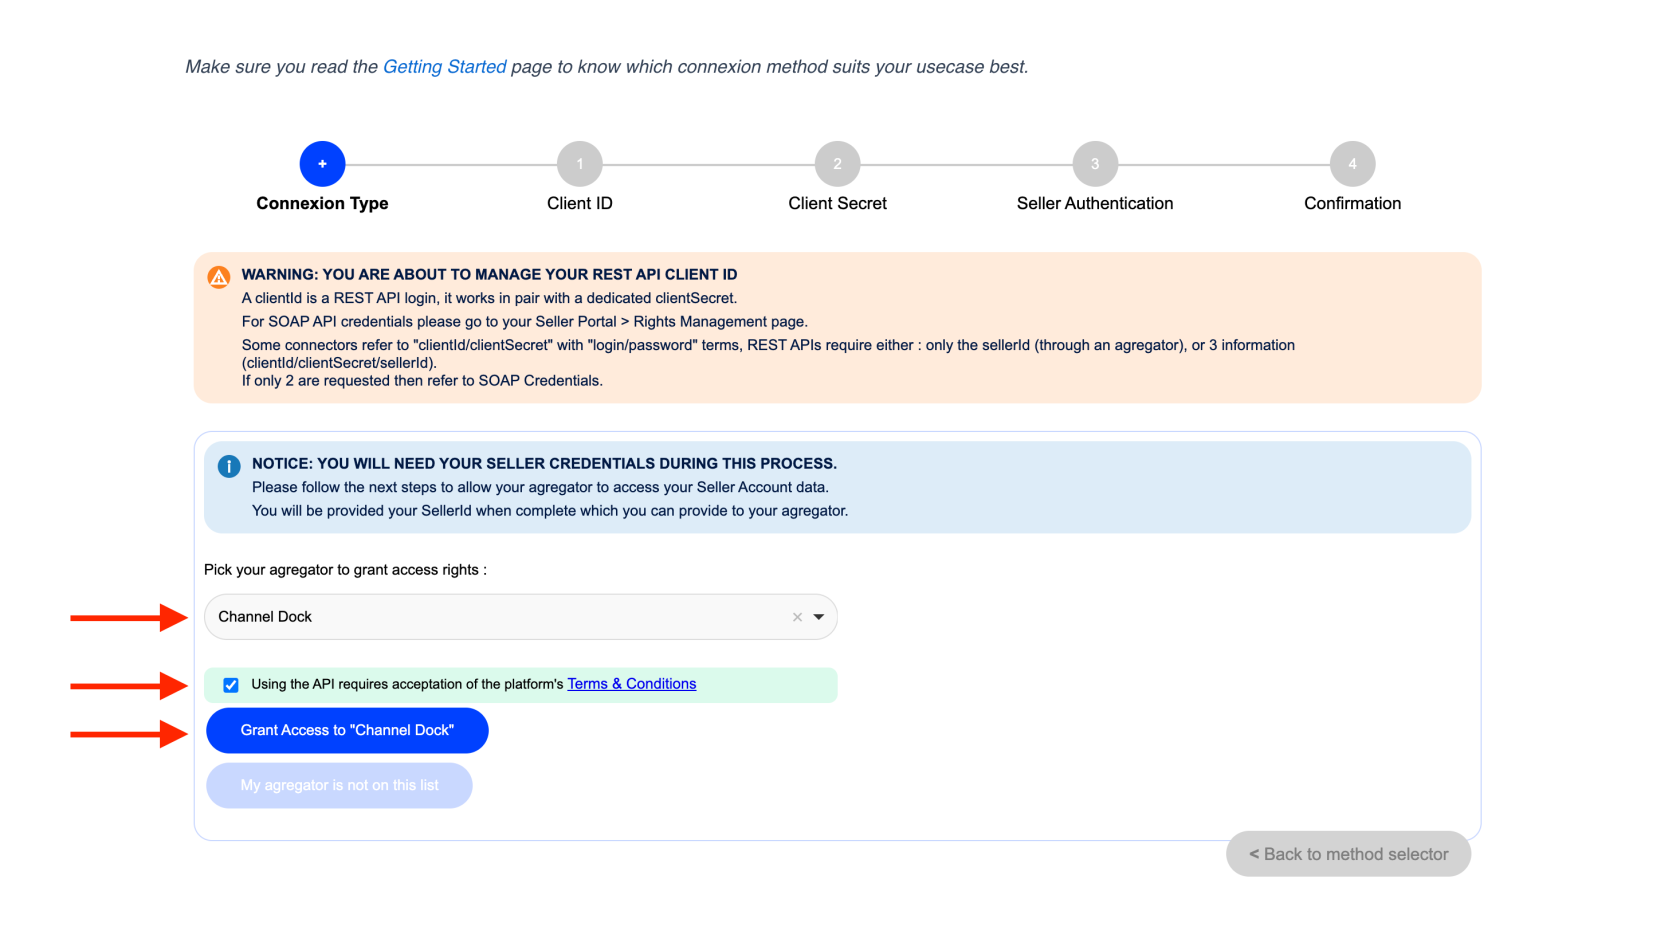Open the Terms & Conditions link

[632, 684]
